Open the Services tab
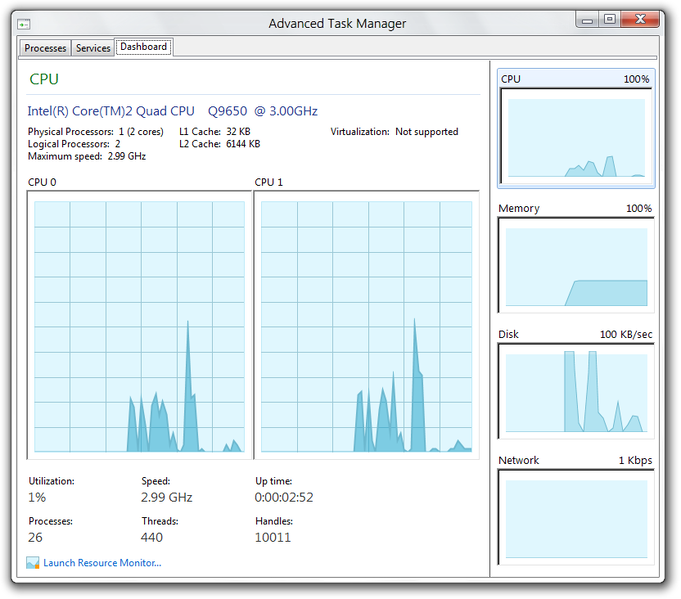 pyautogui.click(x=93, y=48)
